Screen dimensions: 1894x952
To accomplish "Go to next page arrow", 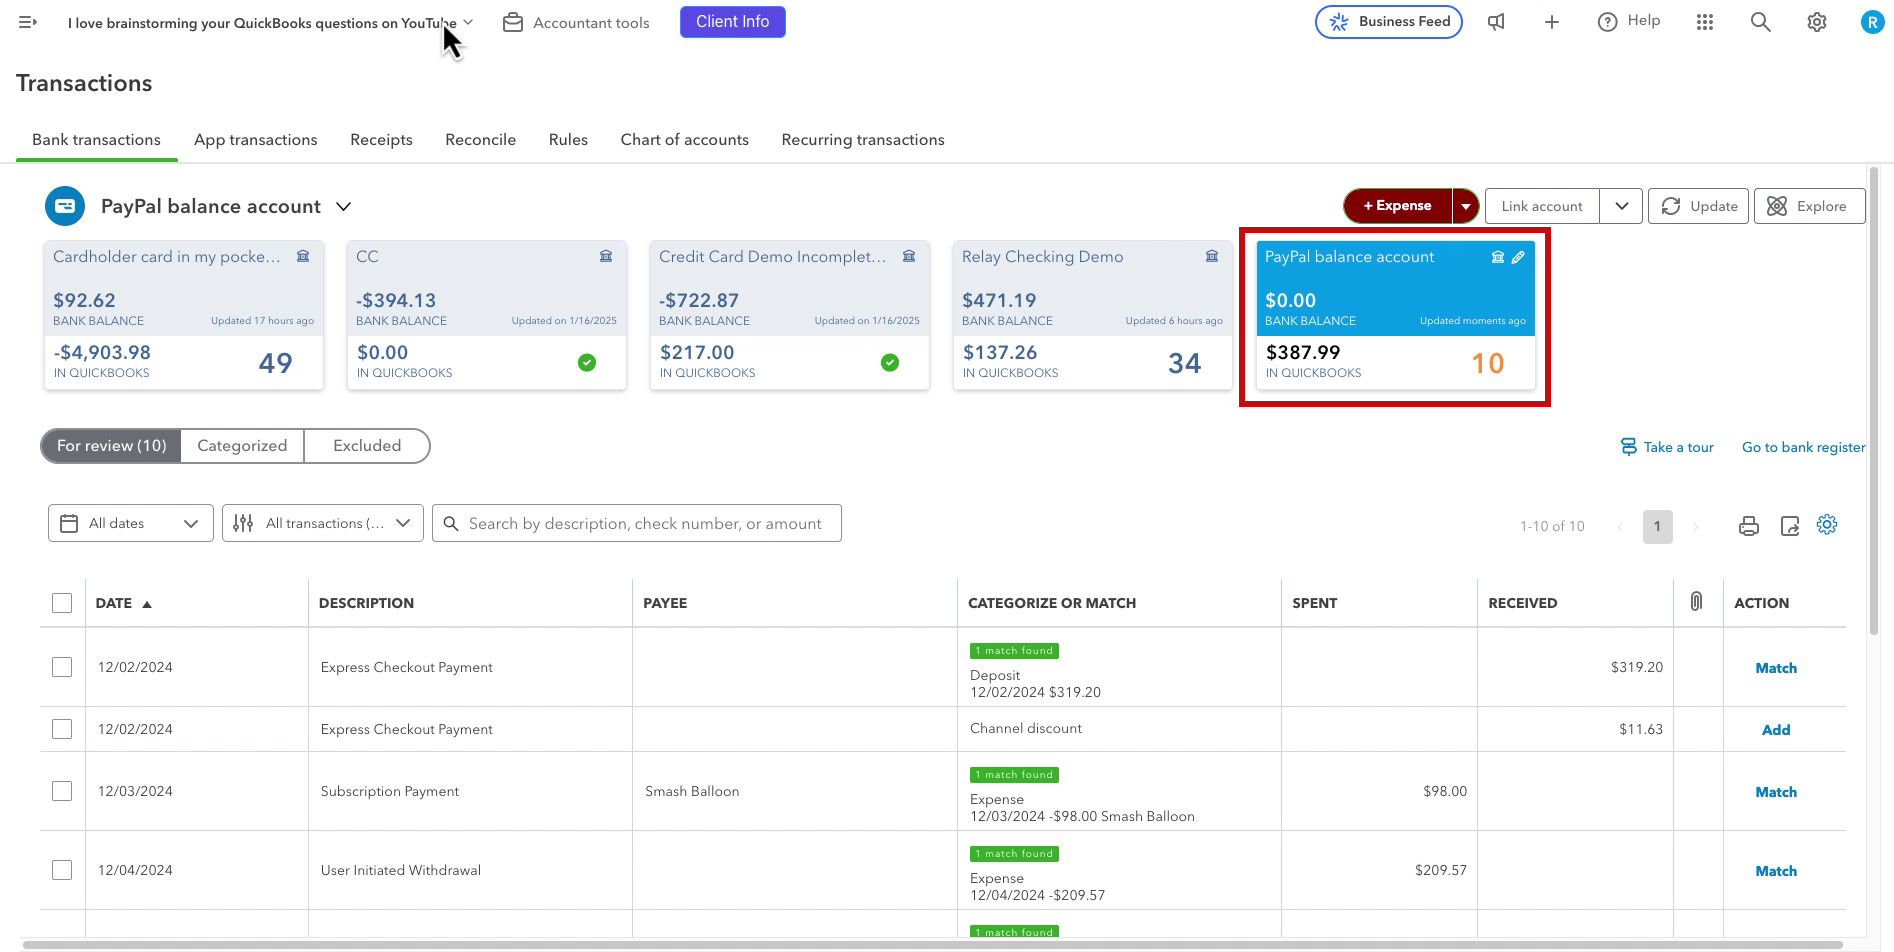I will coord(1695,526).
